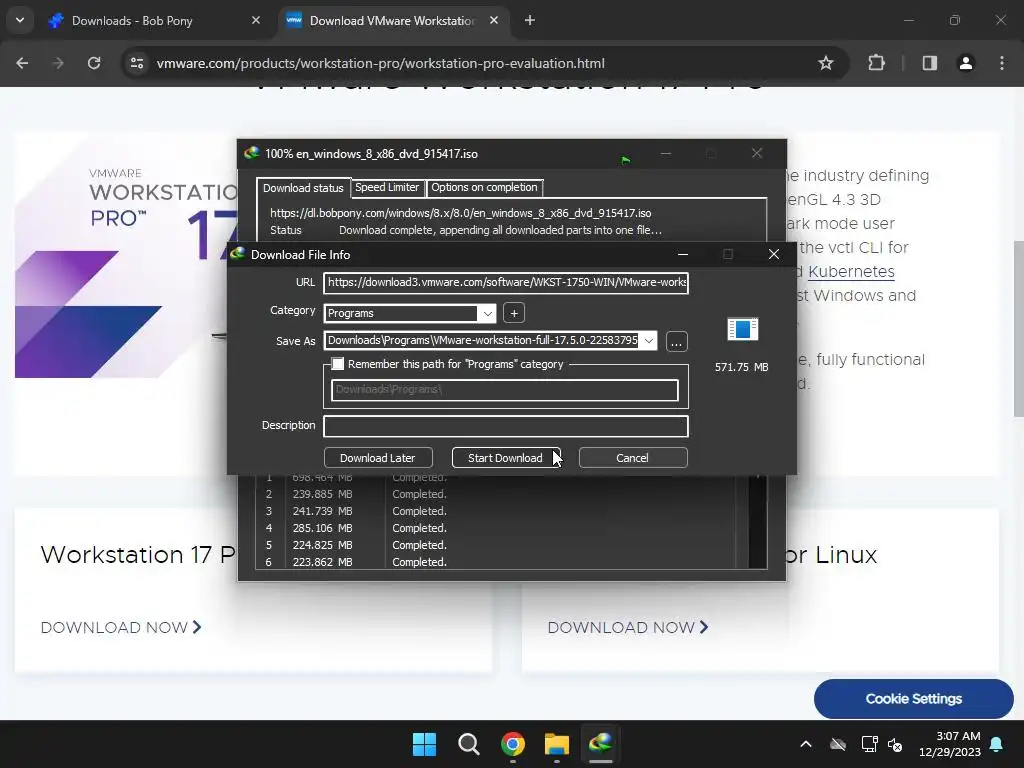Image resolution: width=1024 pixels, height=768 pixels.
Task: Click the network tray icon
Action: pos(869,744)
